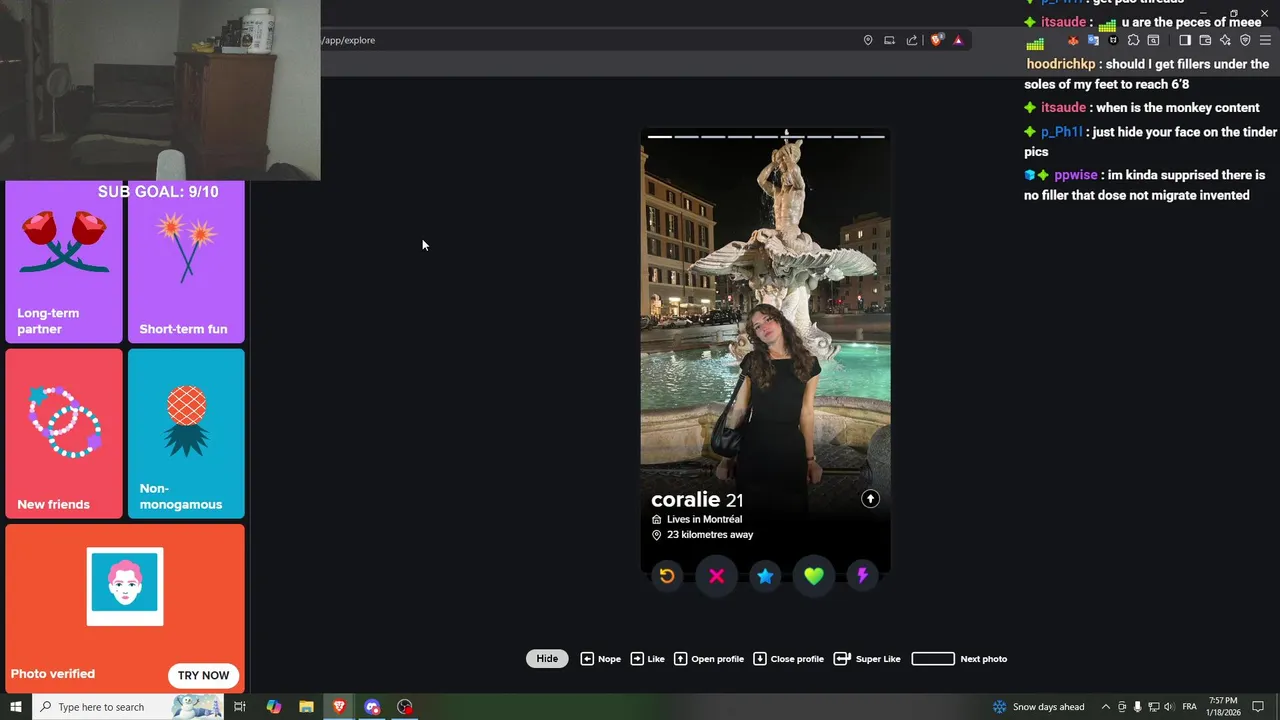This screenshot has height=720, width=1280.
Task: Open the extensions puzzle-piece menu
Action: (1133, 41)
